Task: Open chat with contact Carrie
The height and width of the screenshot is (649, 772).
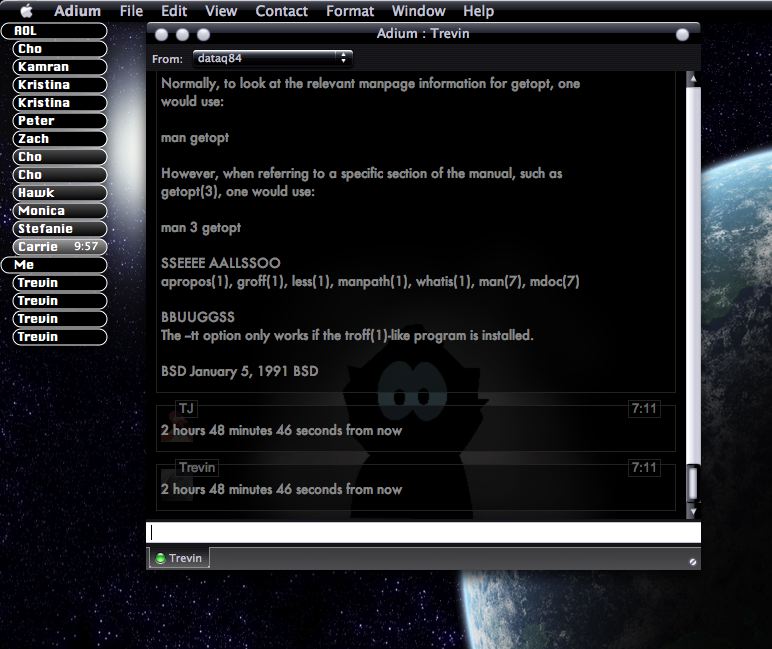Action: point(60,246)
